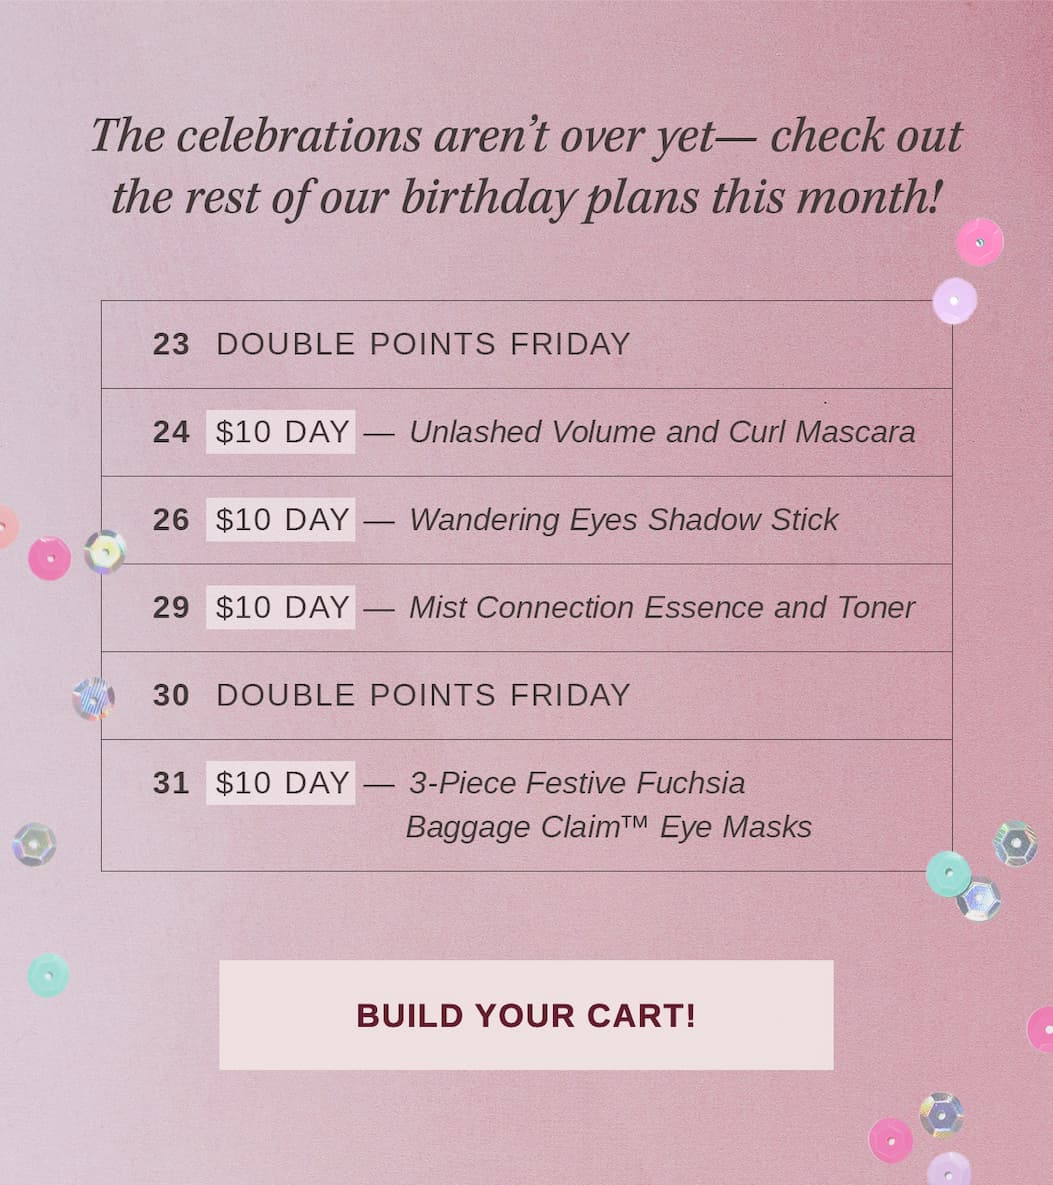Click the birthday plans headline text

526,165
